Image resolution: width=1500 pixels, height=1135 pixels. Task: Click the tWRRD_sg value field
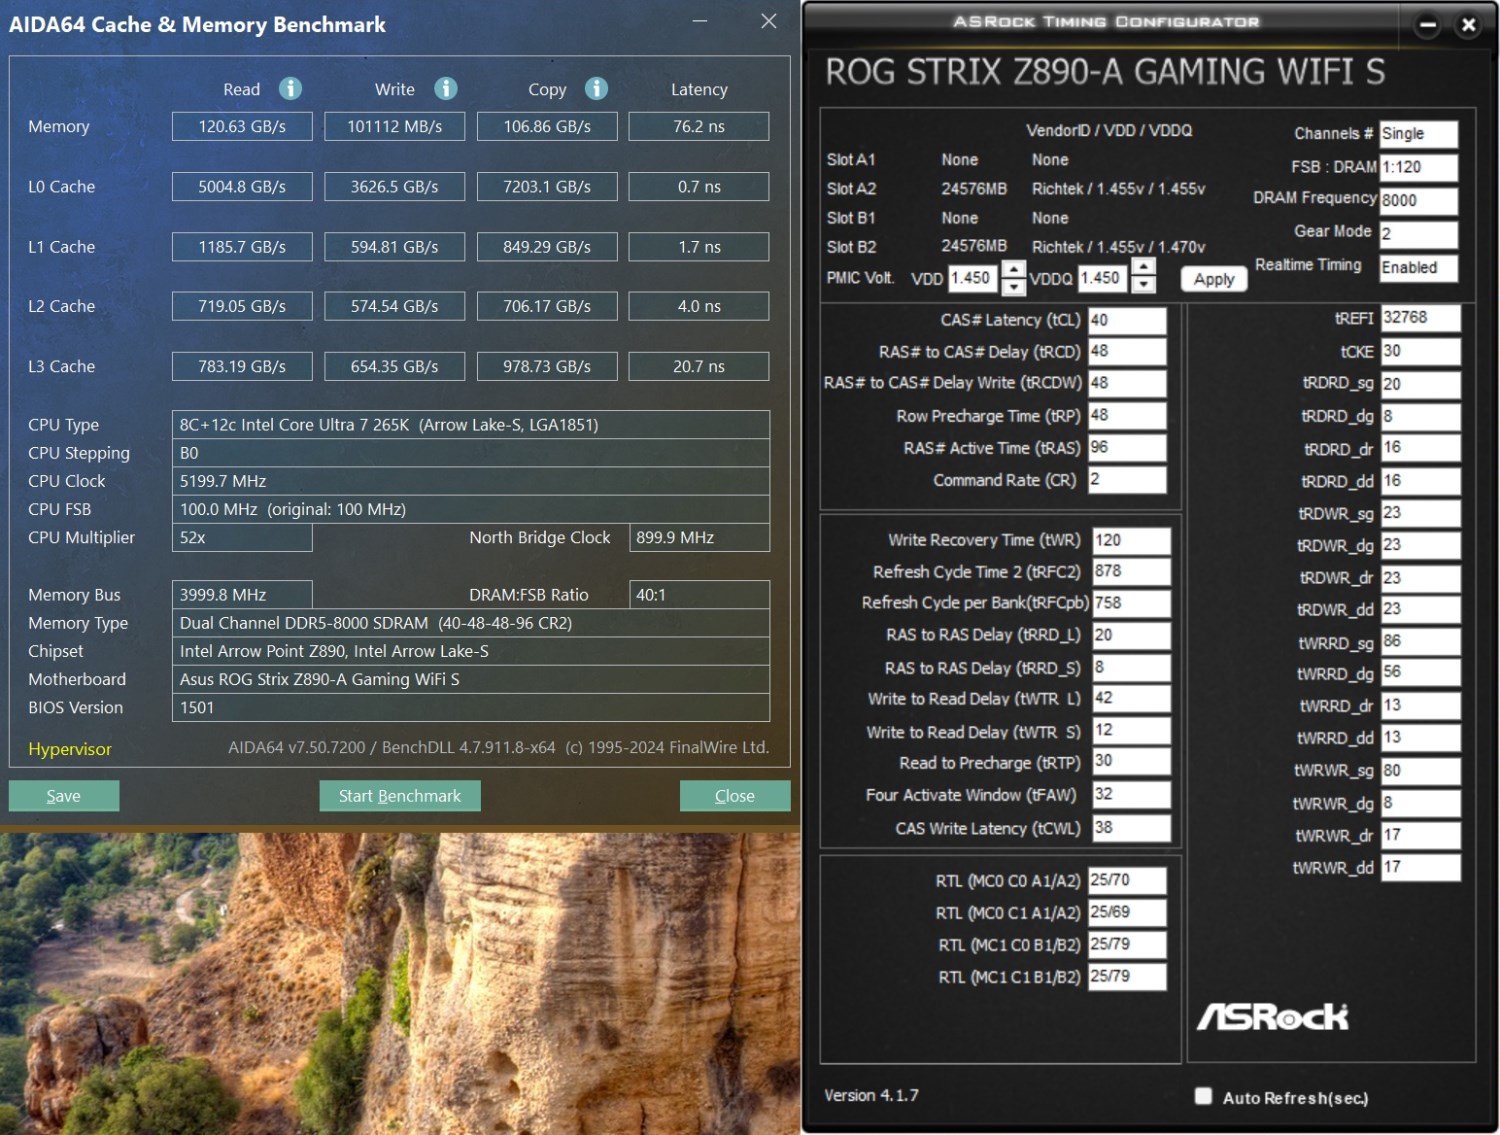click(1421, 641)
